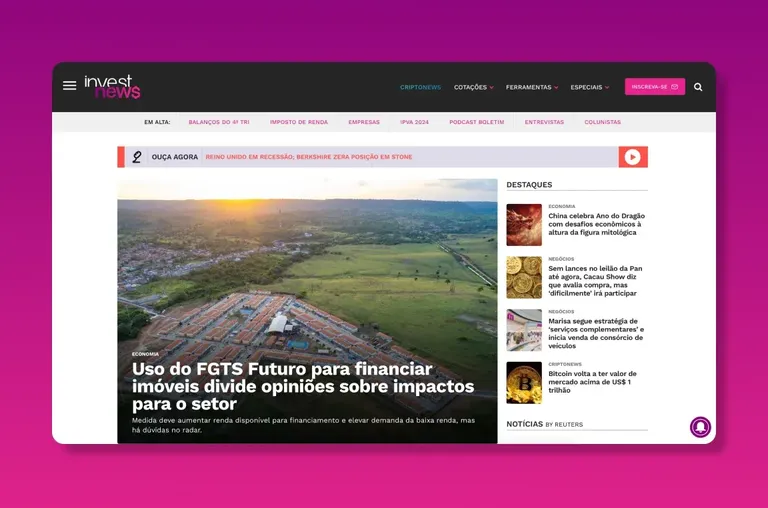Expand the Ferramentas dropdown
Screen dimensions: 768x508
coord(532,87)
